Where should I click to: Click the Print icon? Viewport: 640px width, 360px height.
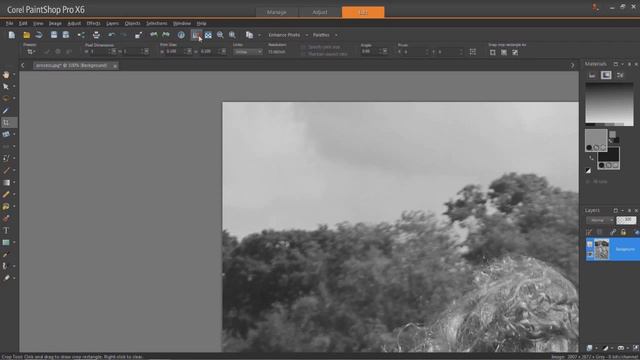point(96,35)
